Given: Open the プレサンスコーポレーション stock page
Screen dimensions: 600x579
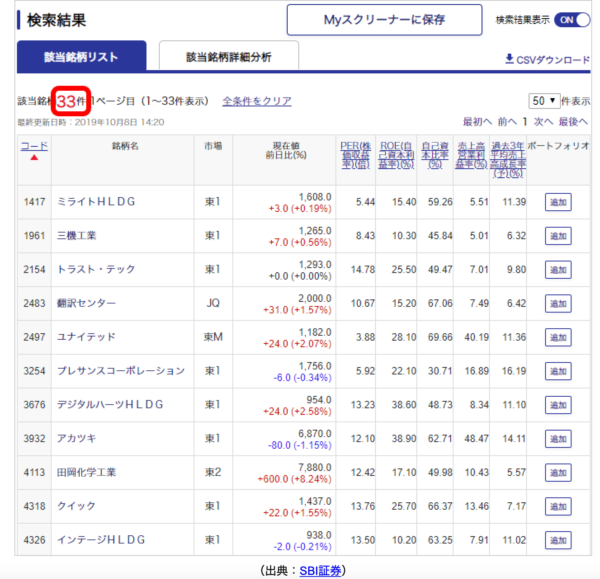Looking at the screenshot, I should tap(121, 370).
